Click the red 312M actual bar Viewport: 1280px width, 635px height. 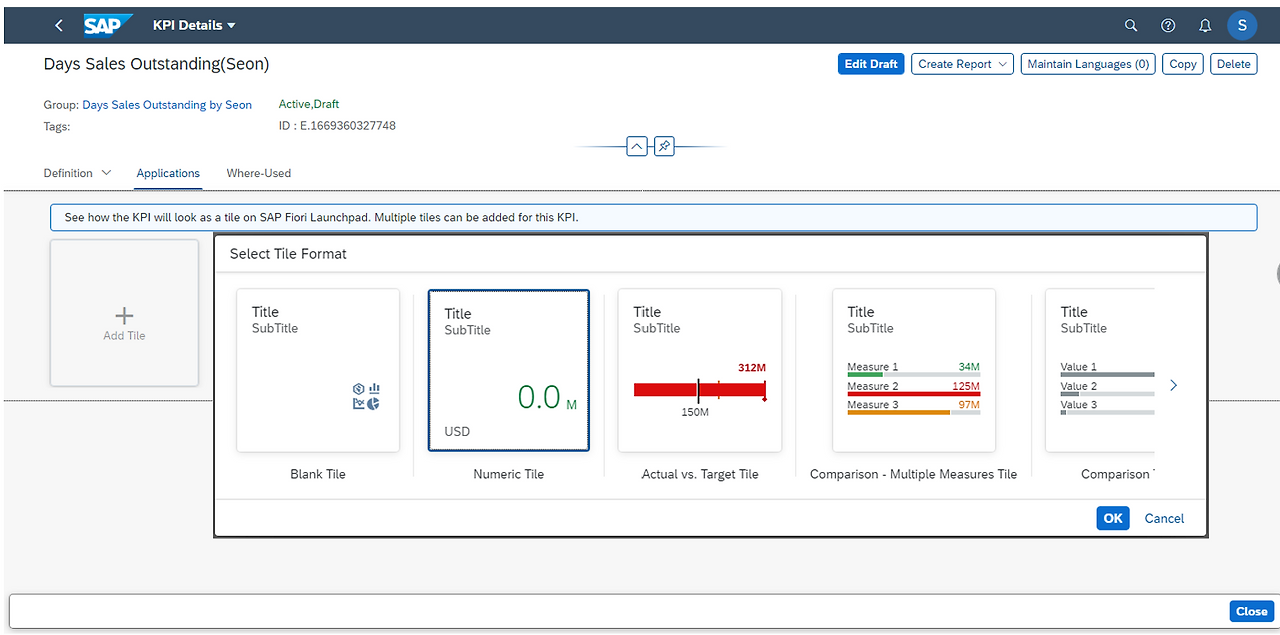click(x=700, y=389)
